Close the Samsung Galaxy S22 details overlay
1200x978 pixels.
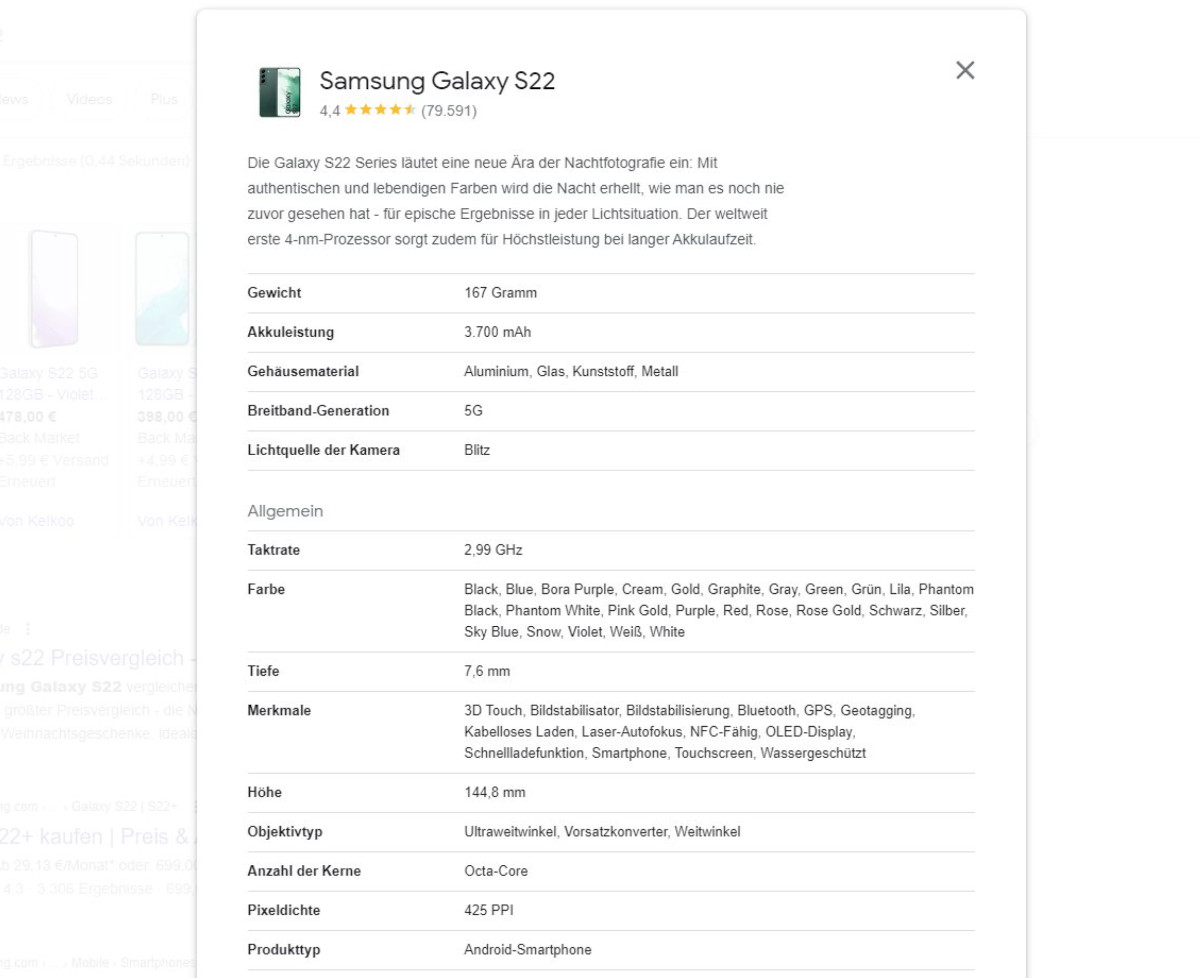coord(964,70)
